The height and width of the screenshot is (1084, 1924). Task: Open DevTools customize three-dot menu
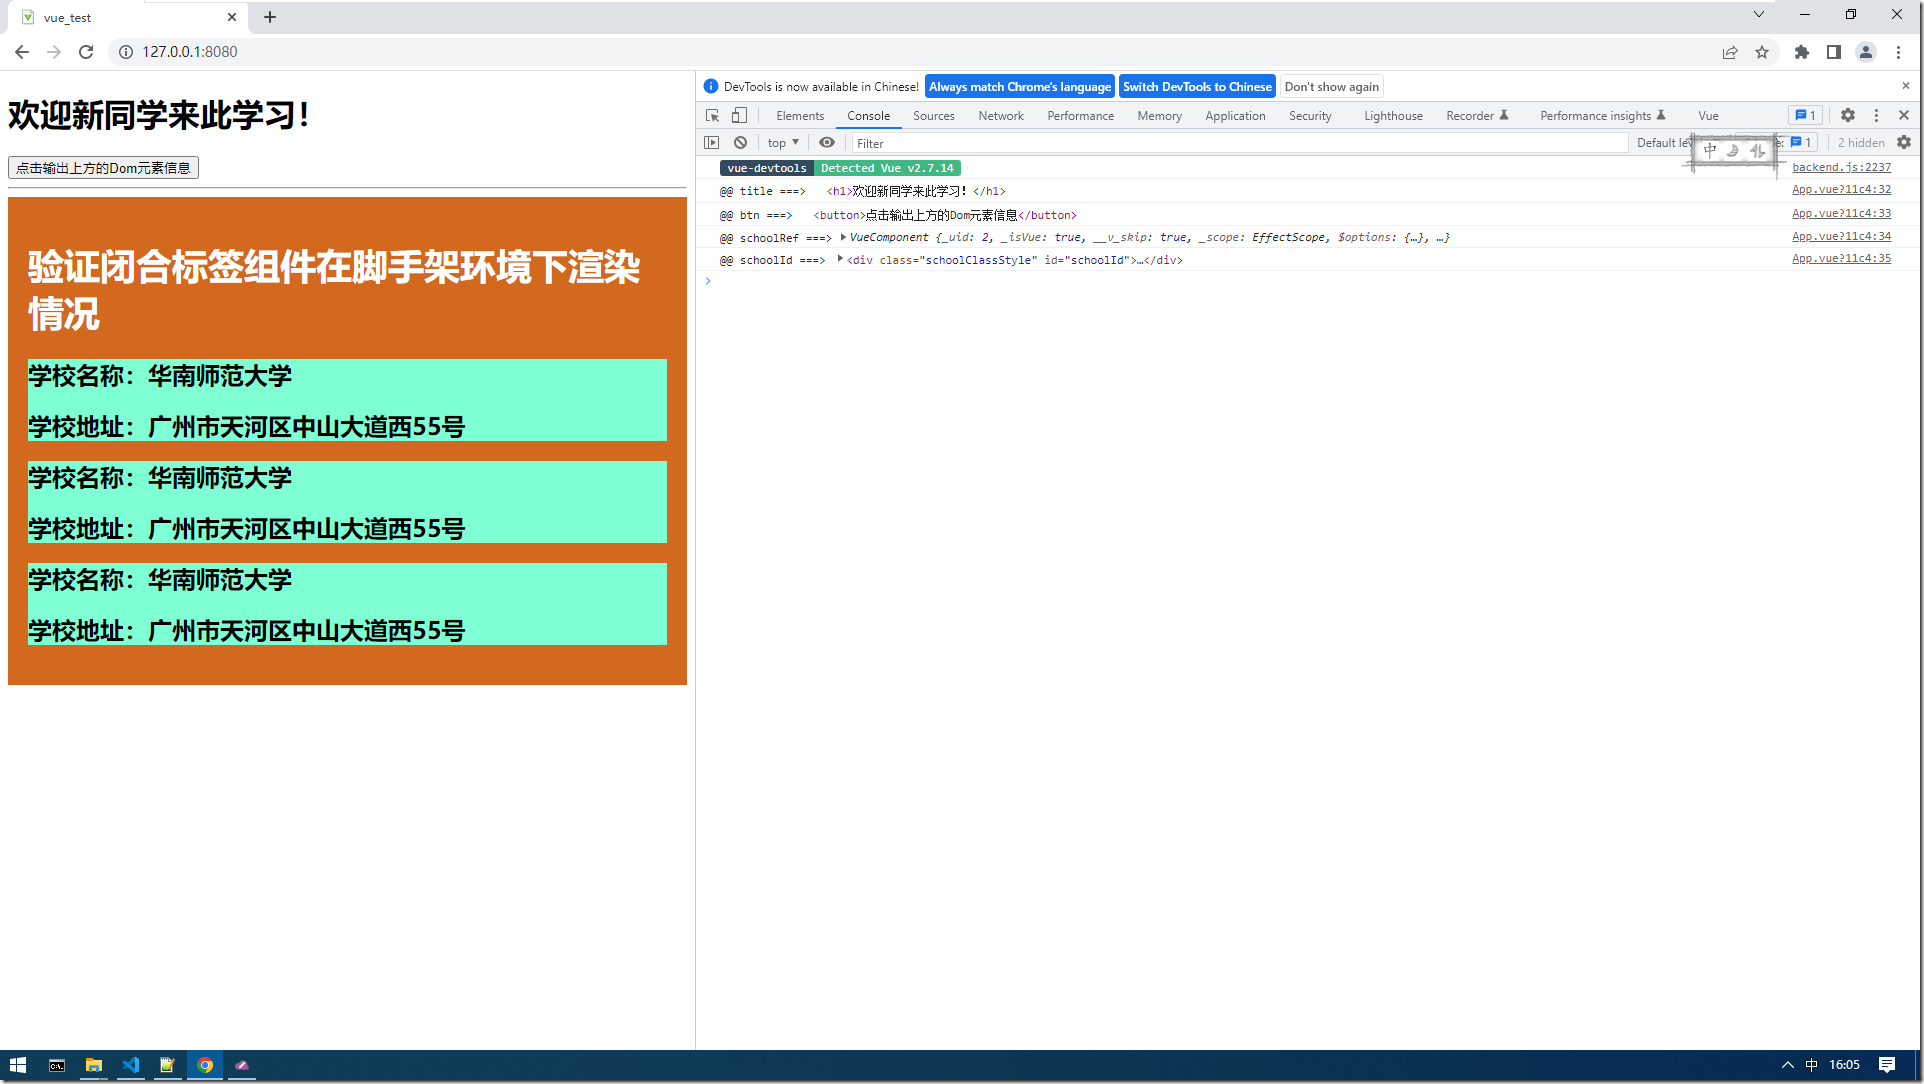pos(1876,116)
